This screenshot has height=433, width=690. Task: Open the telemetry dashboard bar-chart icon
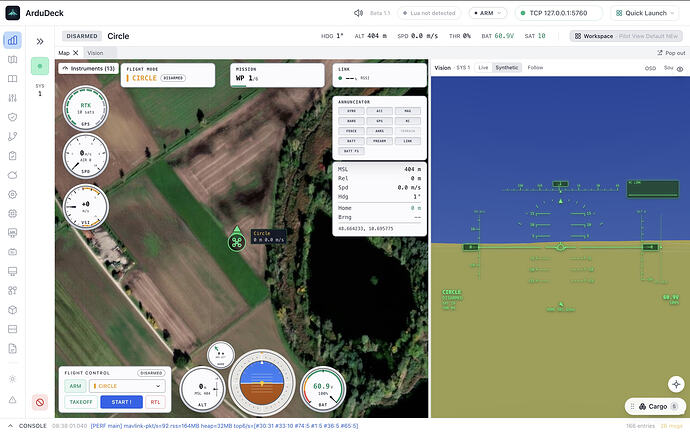12,40
